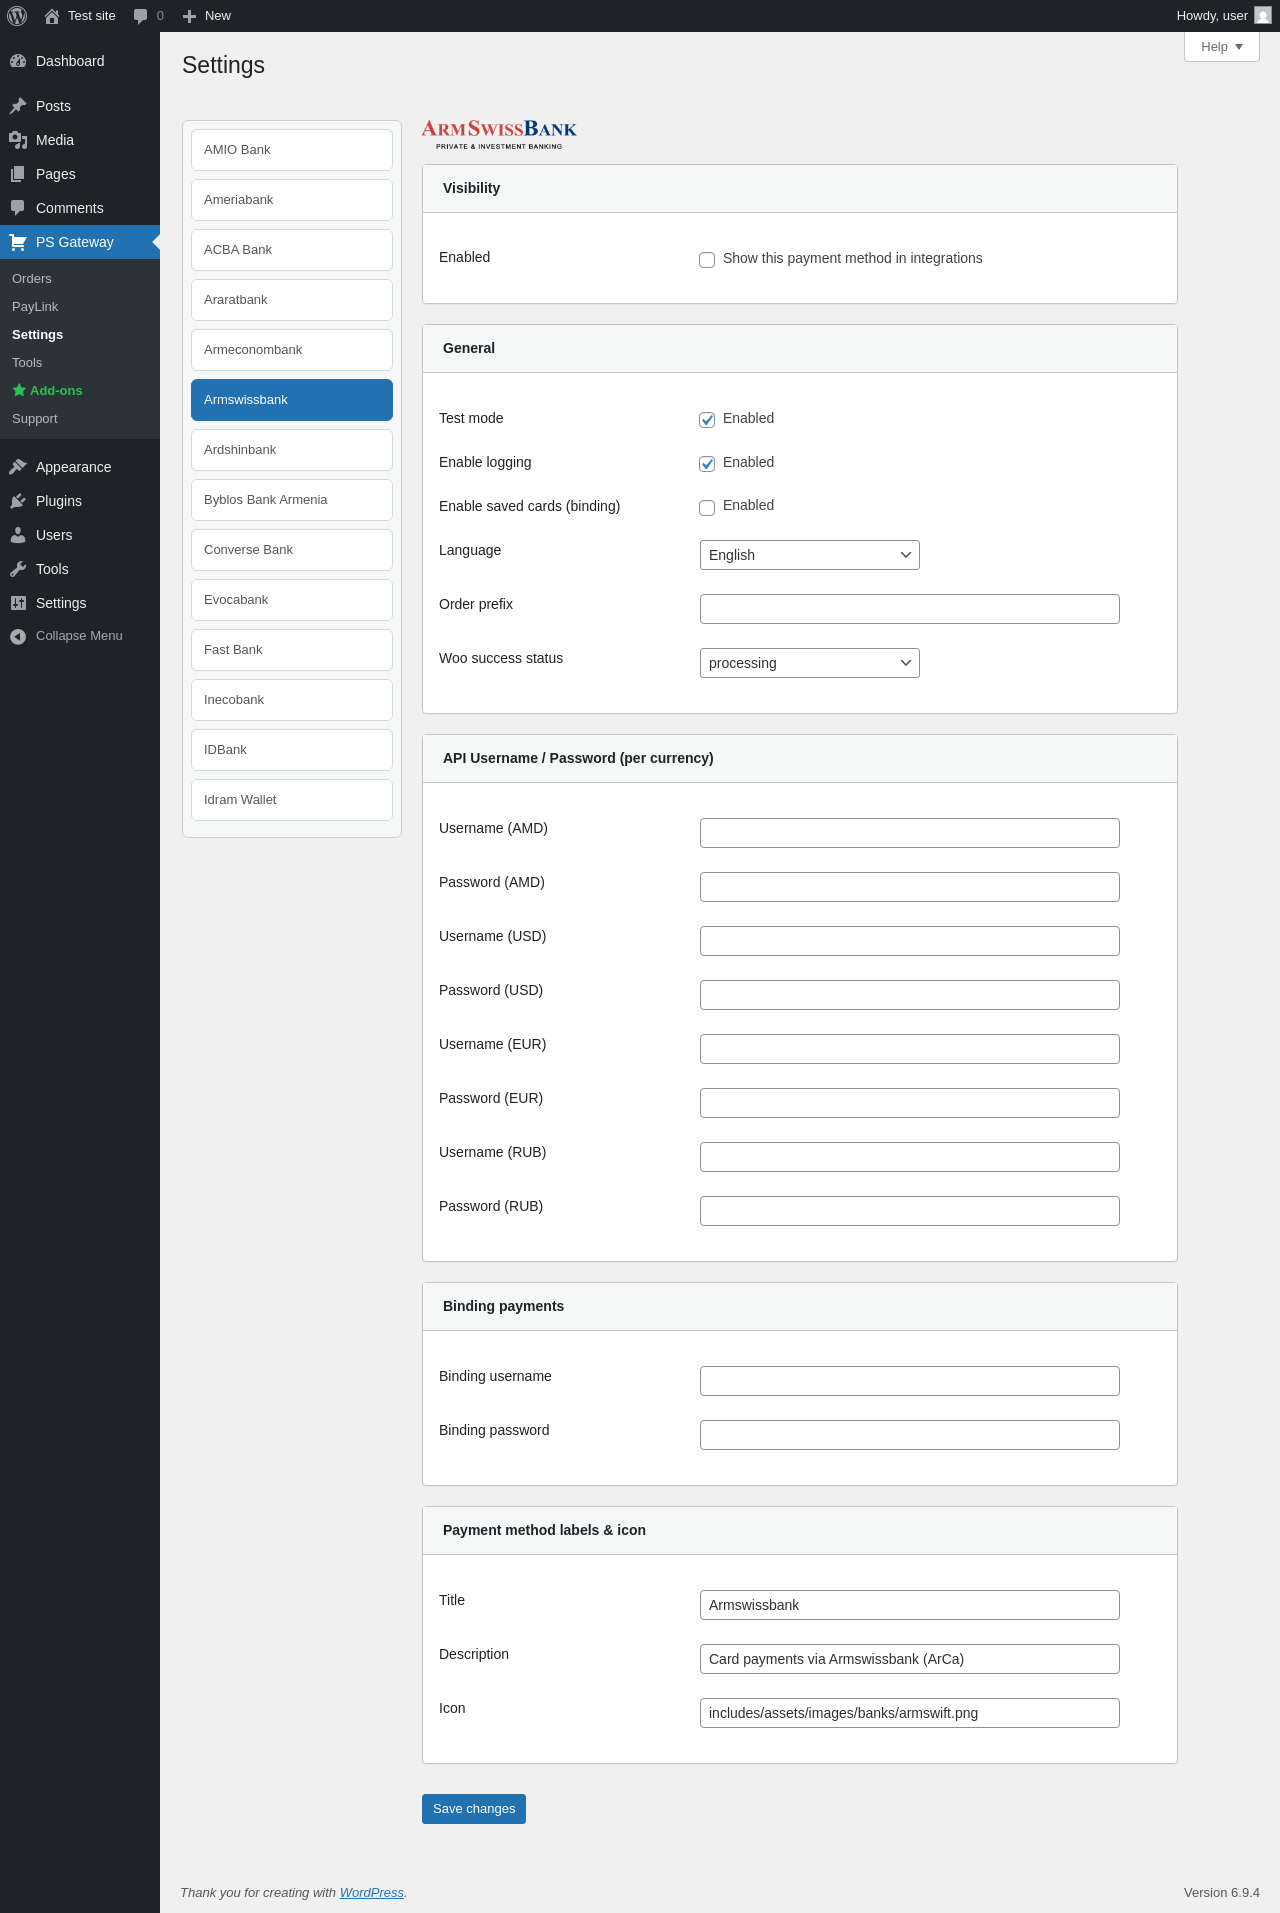Image resolution: width=1280 pixels, height=1913 pixels.
Task: Open the Woo success status dropdown
Action: [x=809, y=663]
